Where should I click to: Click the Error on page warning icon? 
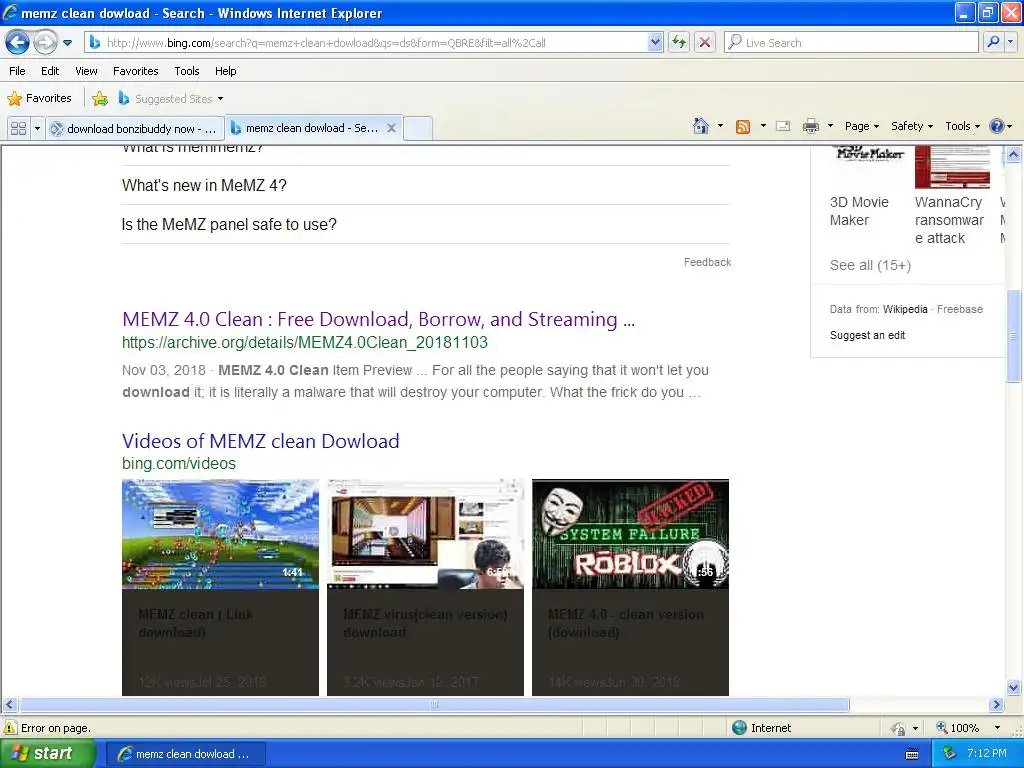click(10, 728)
